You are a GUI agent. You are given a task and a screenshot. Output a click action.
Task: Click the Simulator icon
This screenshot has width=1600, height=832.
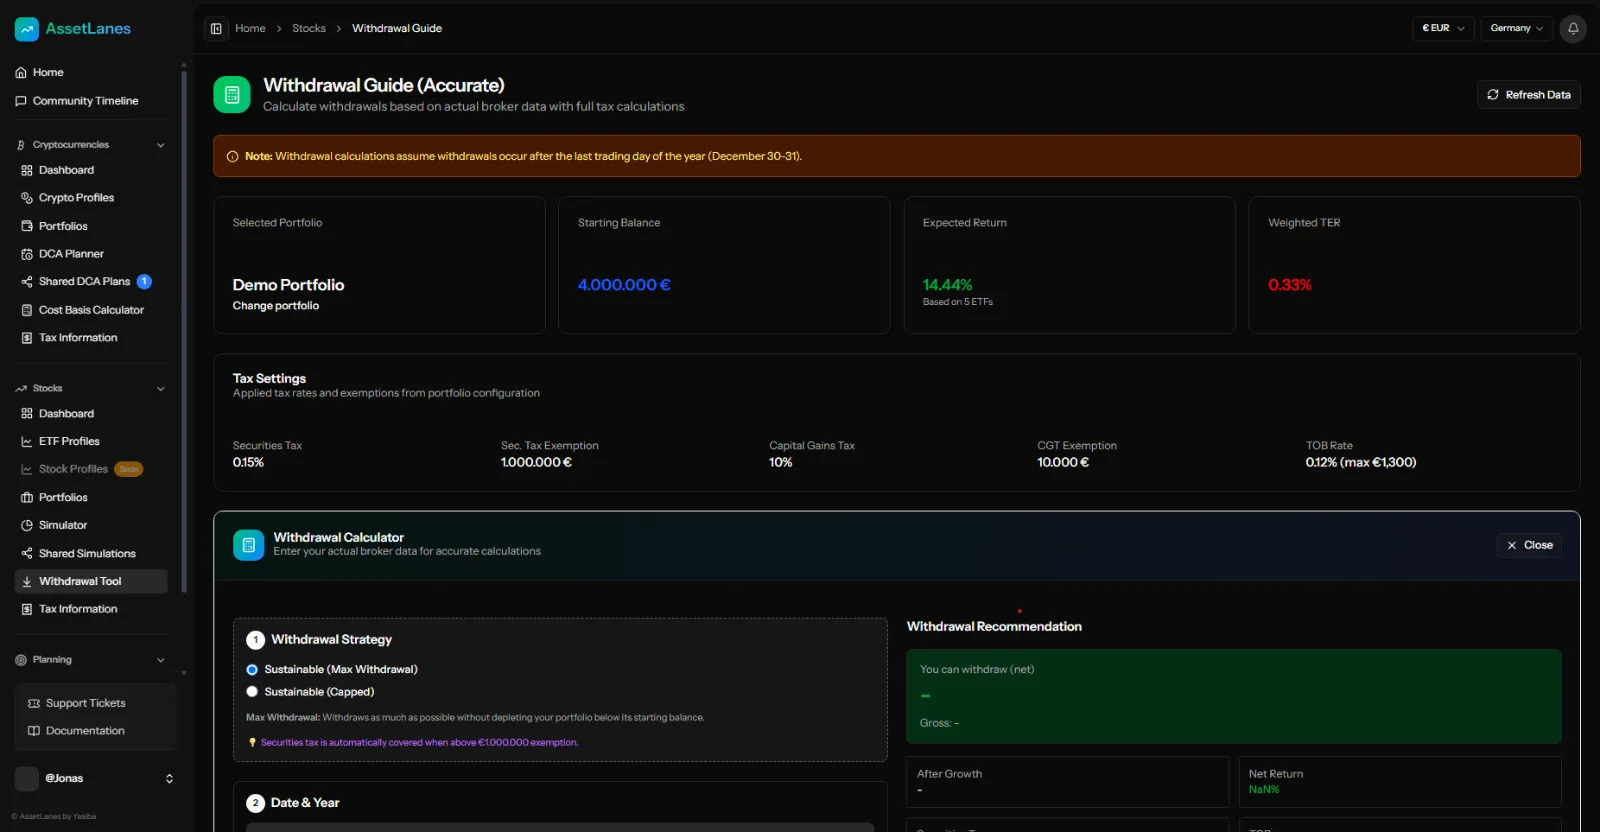[x=27, y=525]
